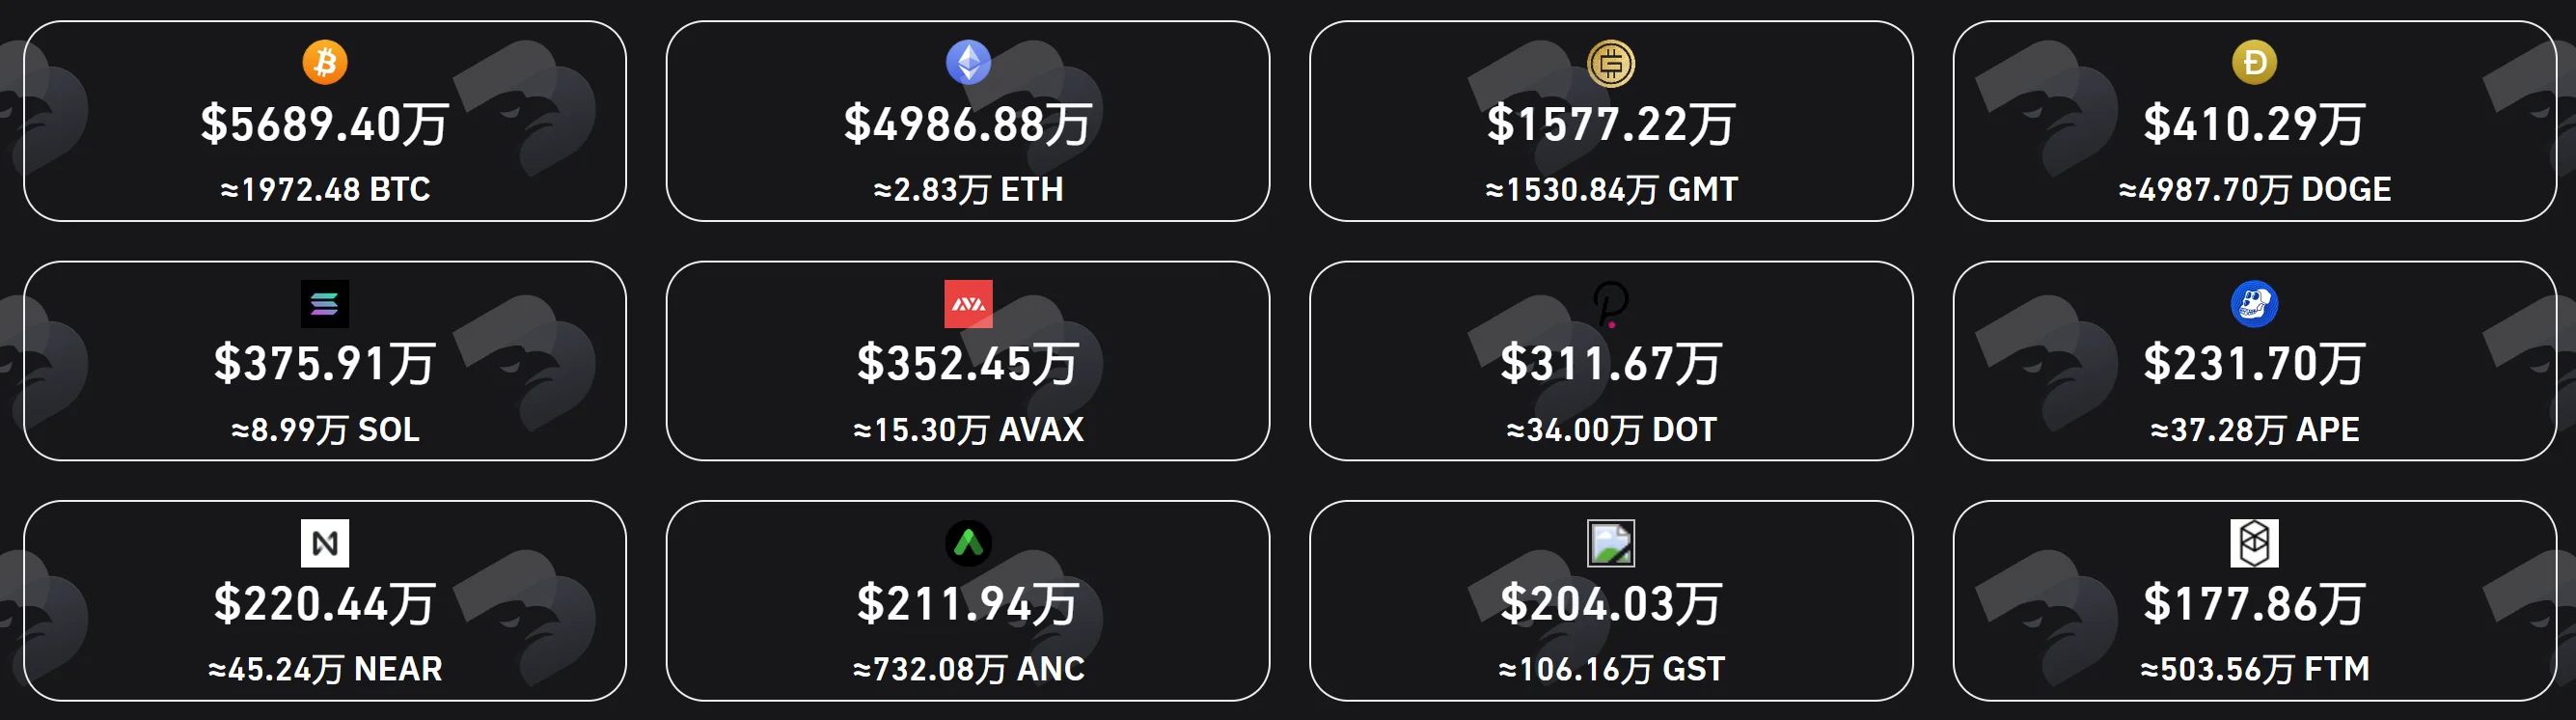The image size is (2576, 720).
Task: Click the Polkadot logo icon
Action: pyautogui.click(x=1611, y=304)
